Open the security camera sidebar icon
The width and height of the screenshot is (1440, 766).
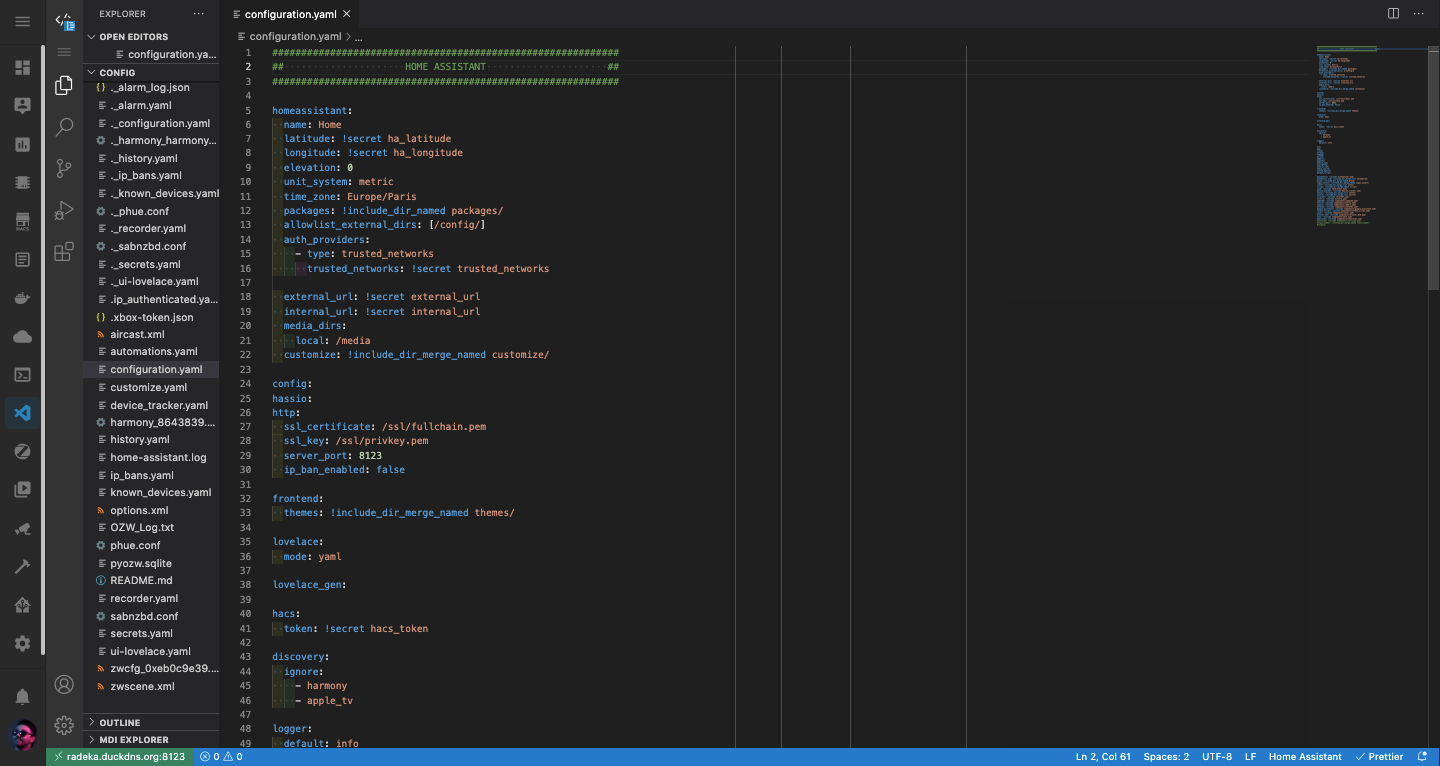pos(22,528)
